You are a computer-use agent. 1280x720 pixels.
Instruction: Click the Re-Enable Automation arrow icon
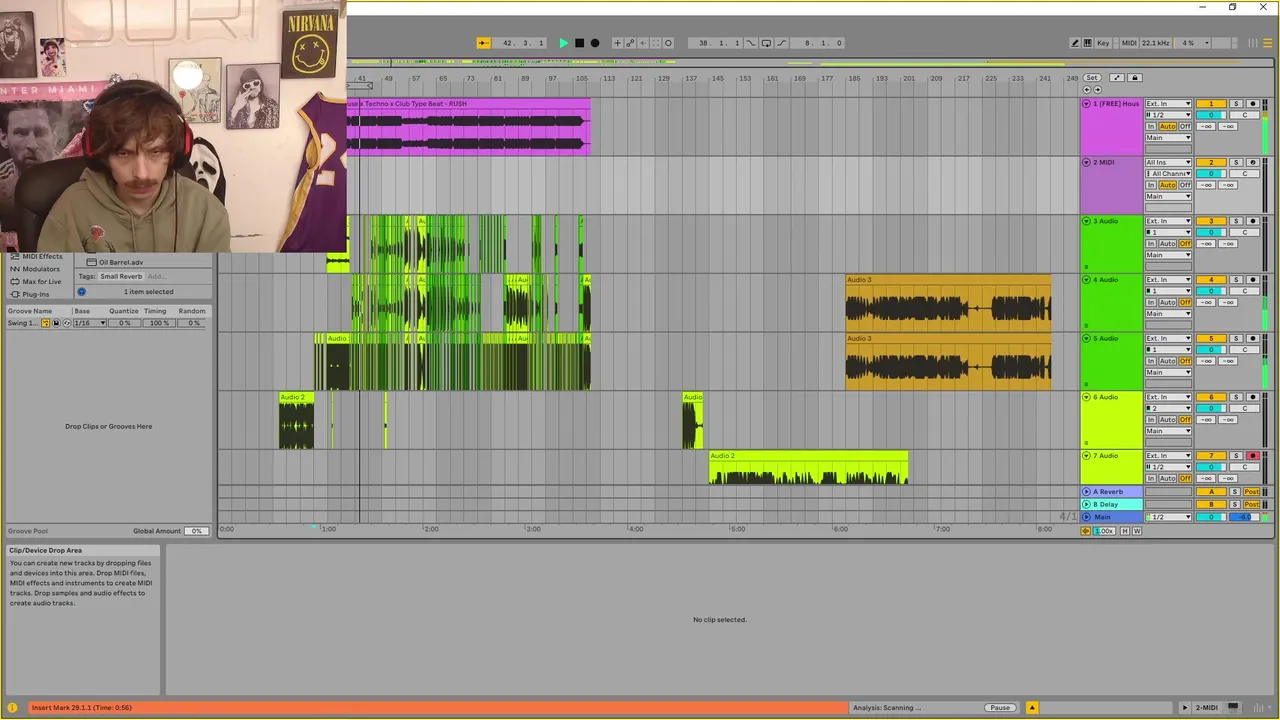(643, 43)
